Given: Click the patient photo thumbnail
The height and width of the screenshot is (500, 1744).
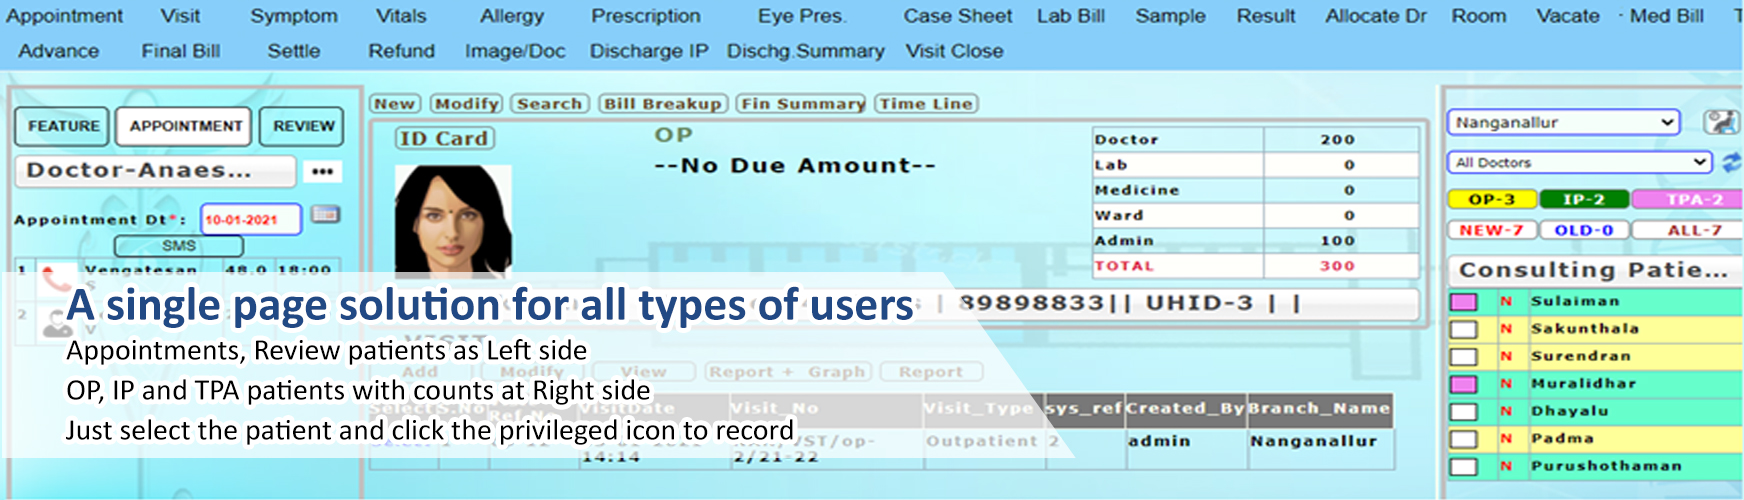Looking at the screenshot, I should coord(453,220).
